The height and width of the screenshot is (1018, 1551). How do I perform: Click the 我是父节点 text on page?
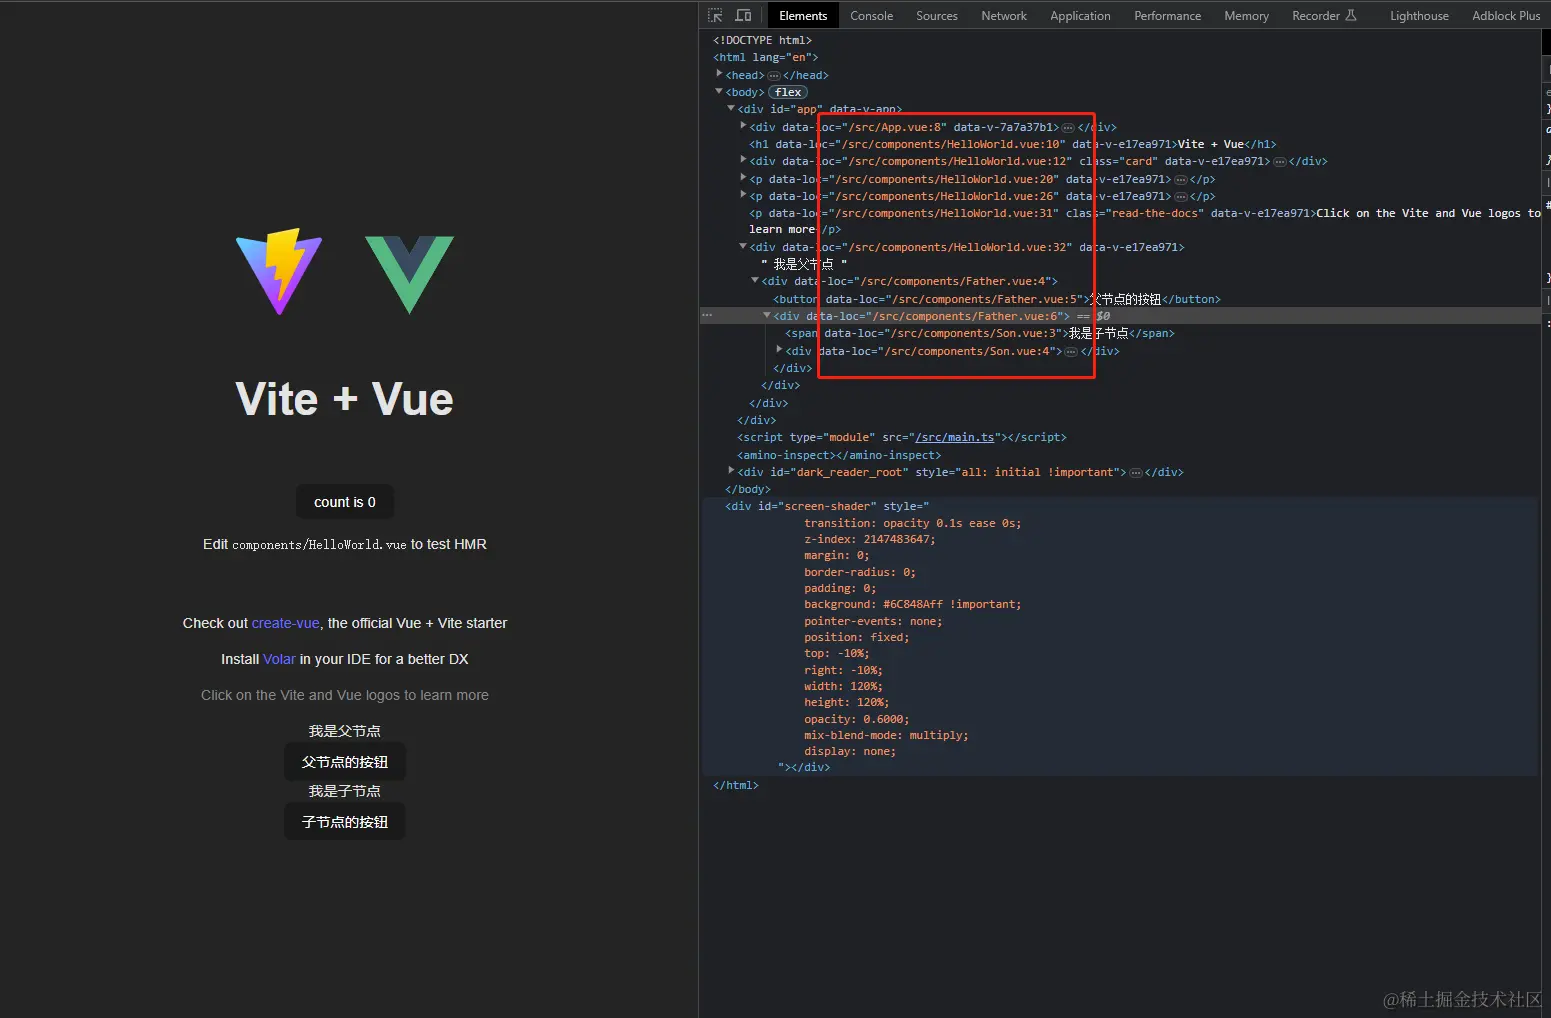(345, 731)
